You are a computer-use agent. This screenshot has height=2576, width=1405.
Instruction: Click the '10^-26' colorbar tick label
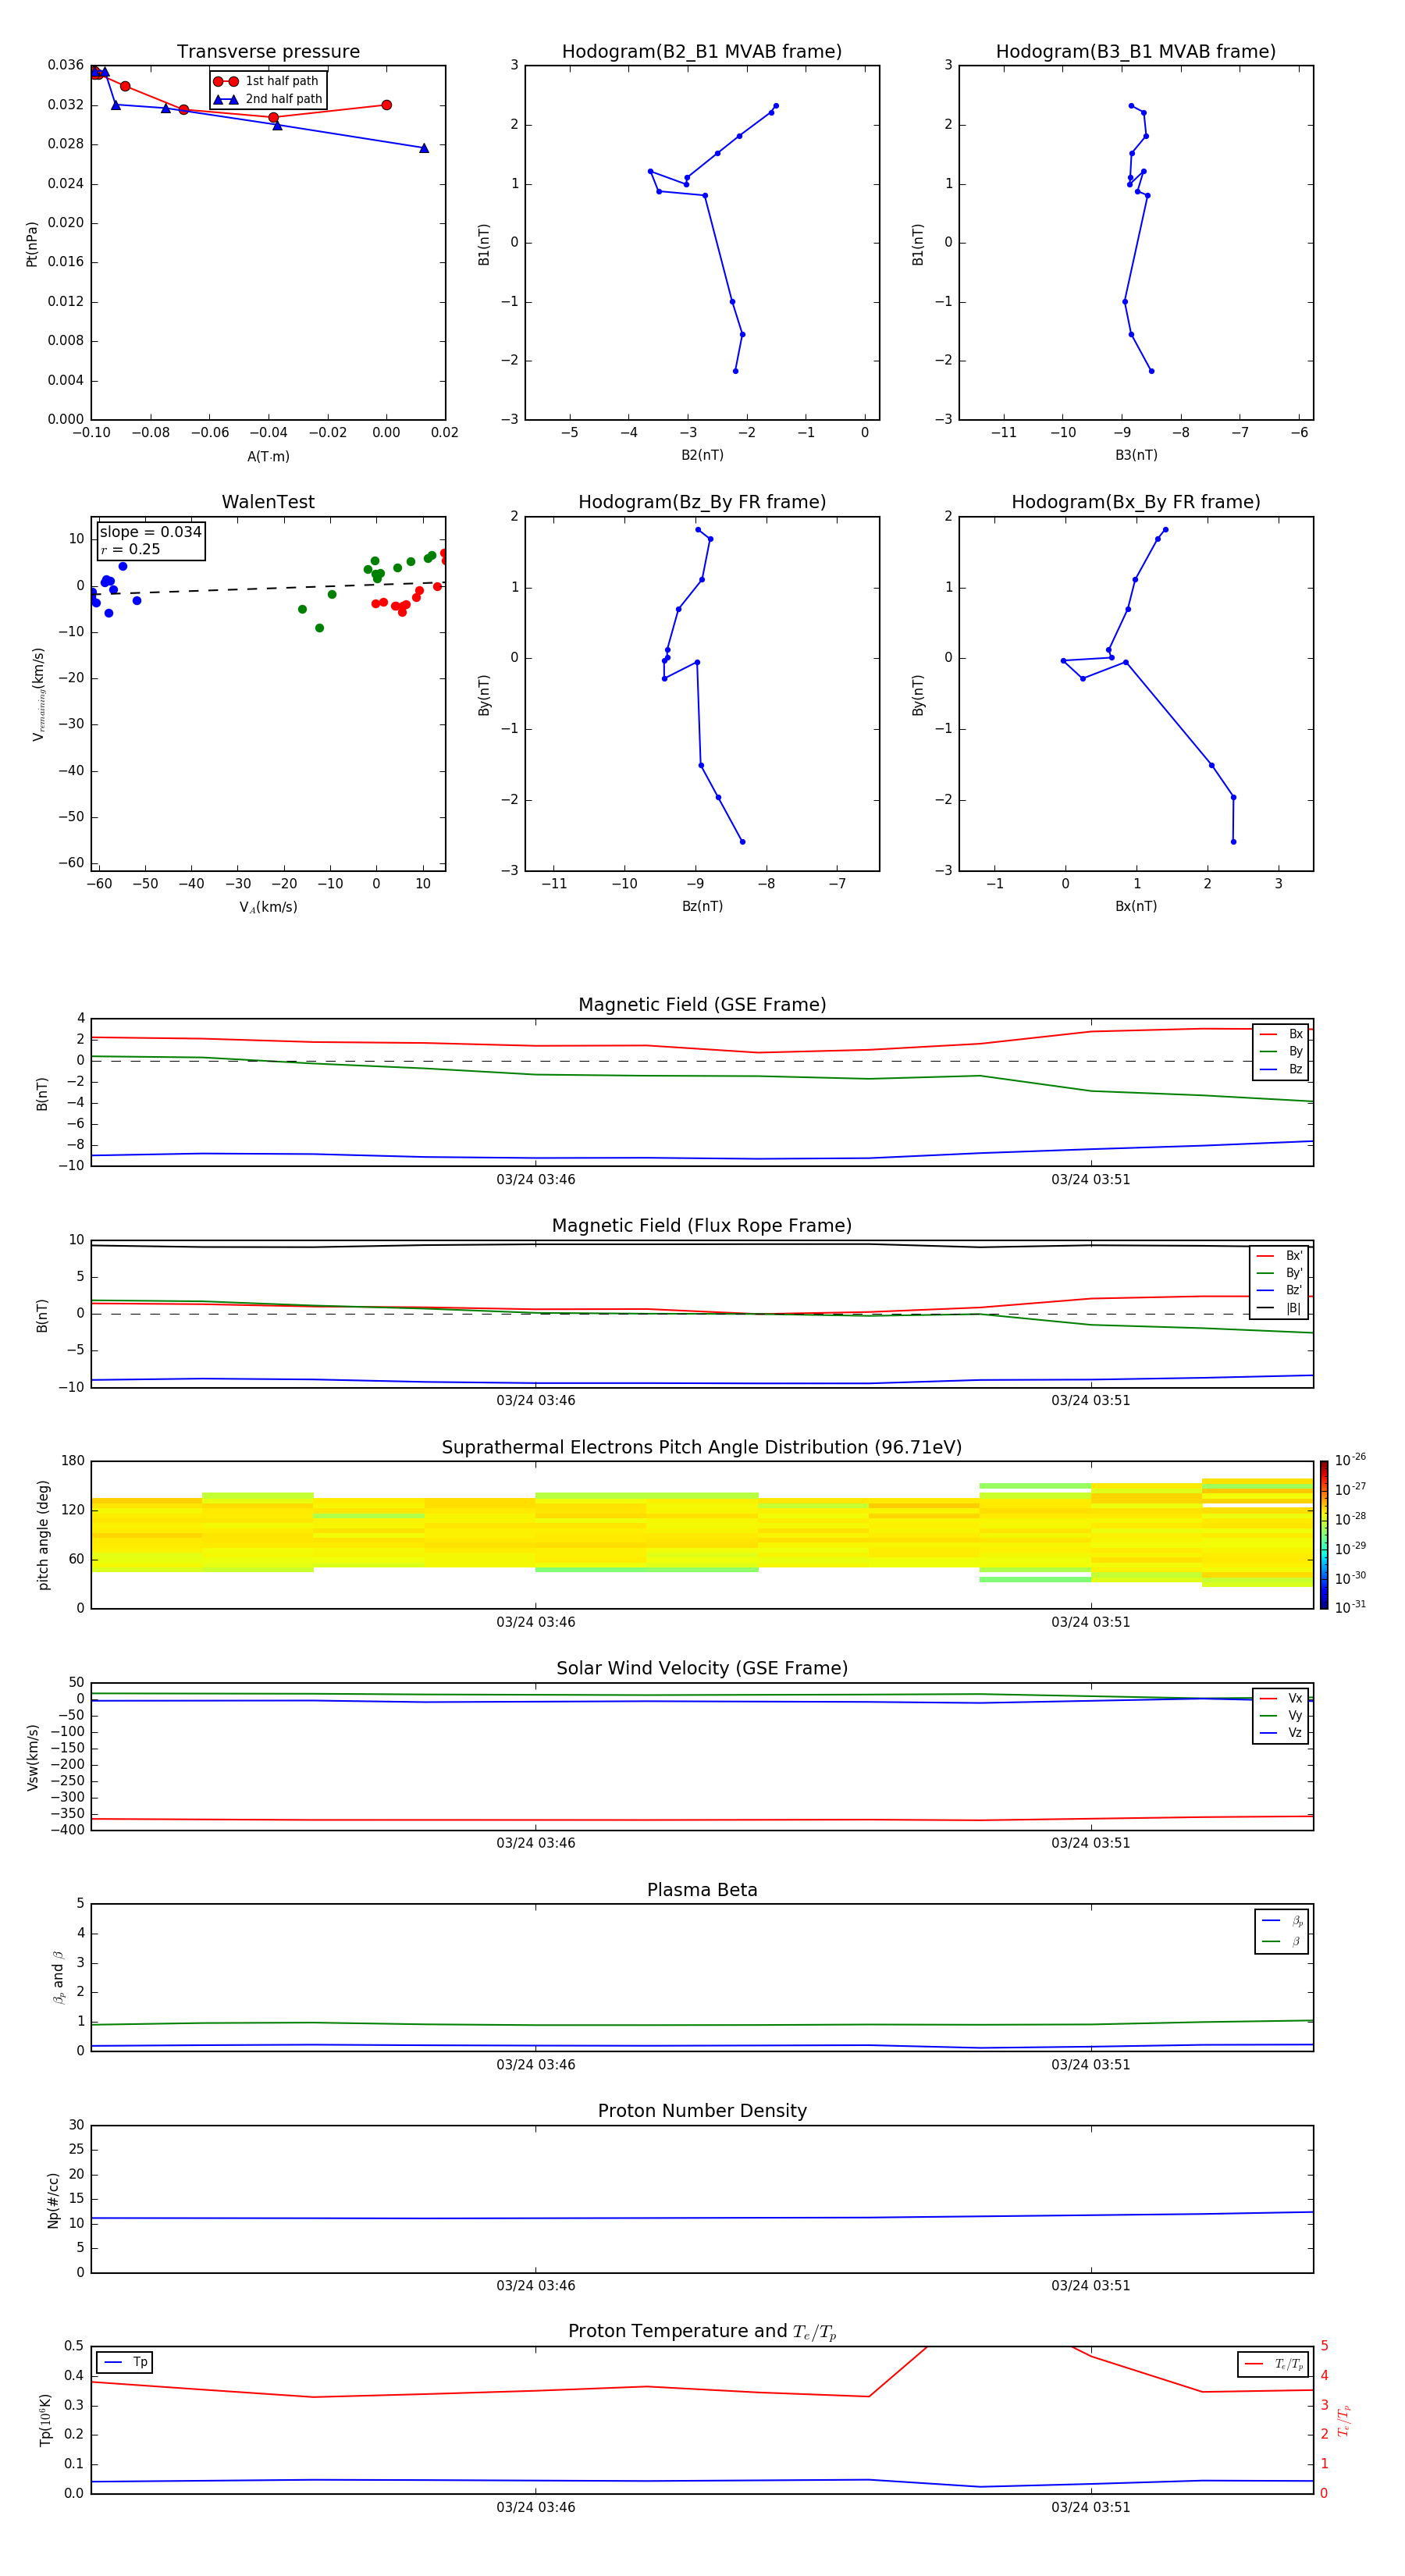1350,1460
